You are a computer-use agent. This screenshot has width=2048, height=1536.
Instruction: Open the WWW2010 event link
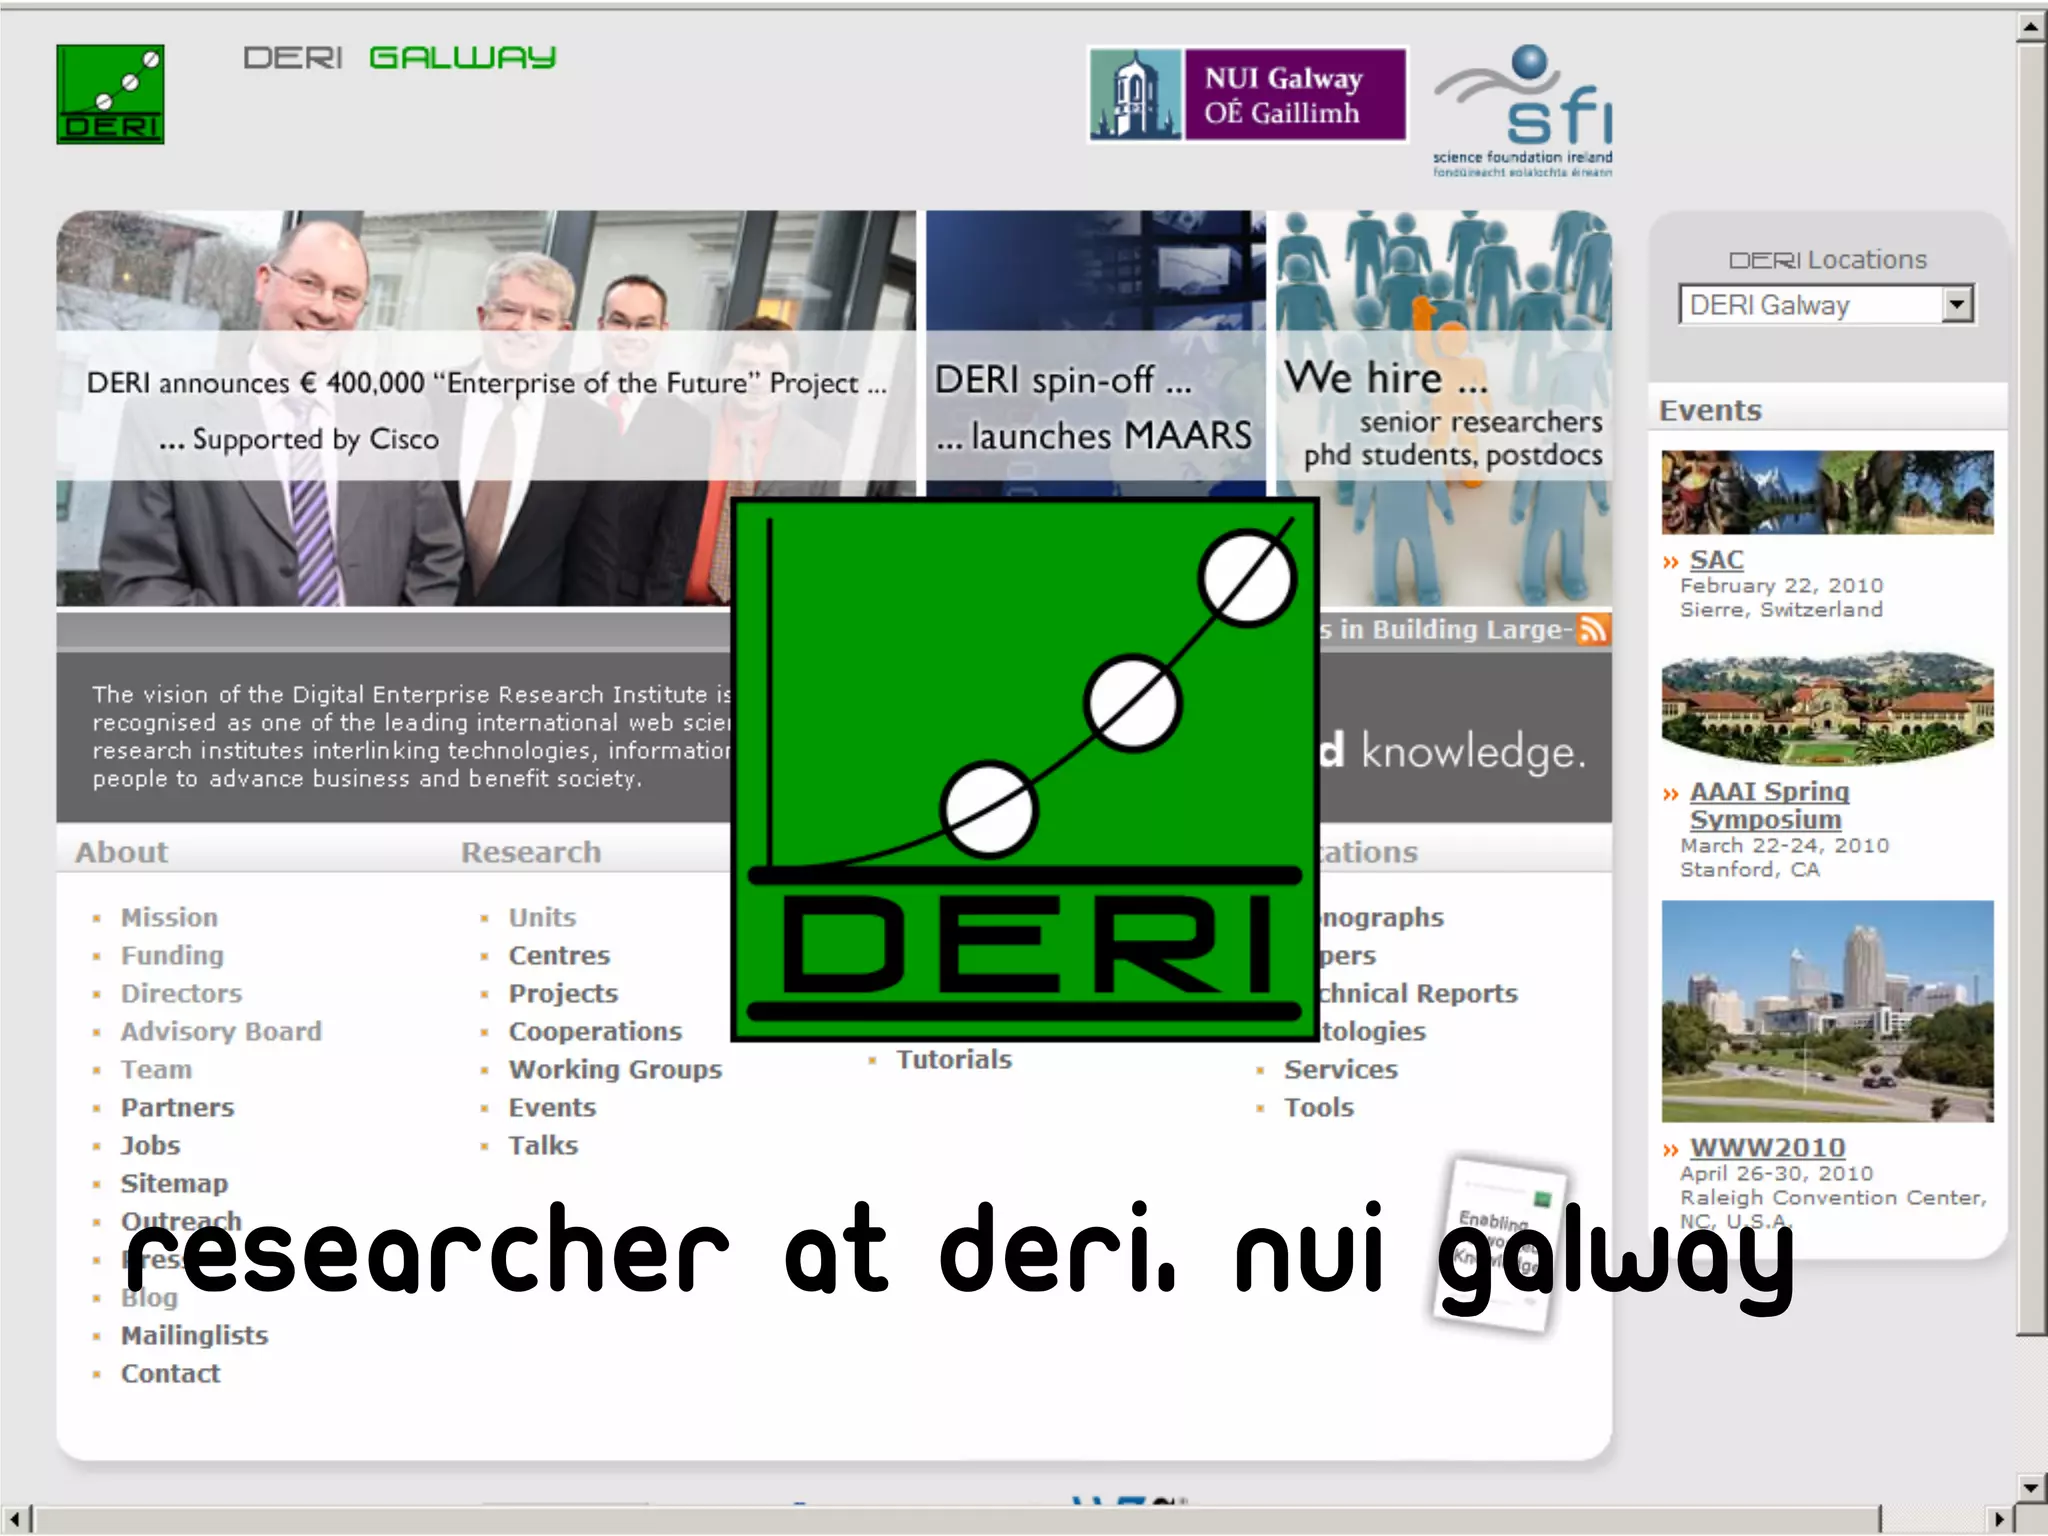tap(1767, 1147)
